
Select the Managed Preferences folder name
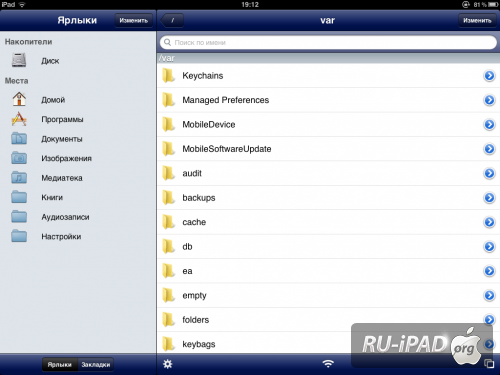click(x=226, y=100)
